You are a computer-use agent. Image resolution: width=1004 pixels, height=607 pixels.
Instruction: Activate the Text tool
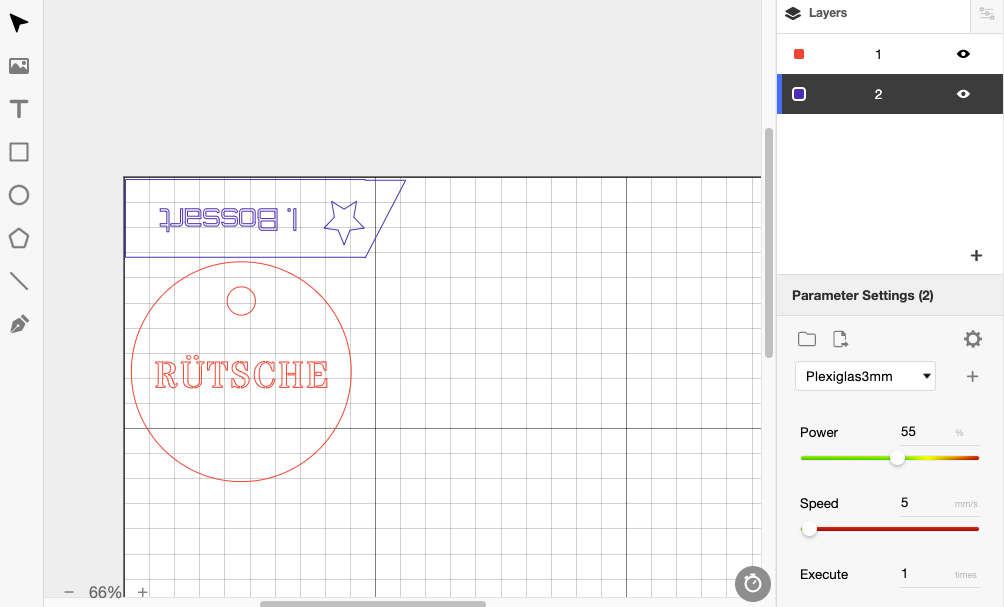click(x=18, y=109)
